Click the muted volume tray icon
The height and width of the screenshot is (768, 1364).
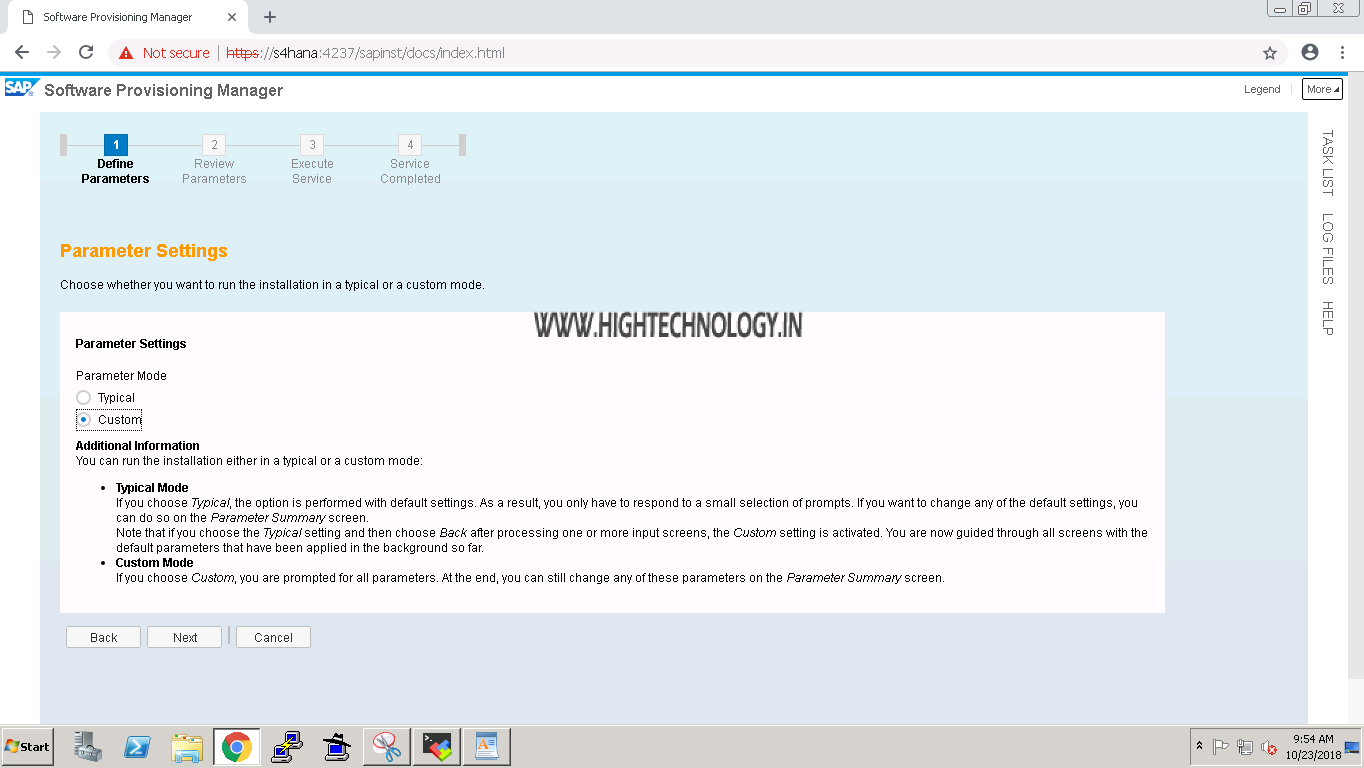(x=1269, y=747)
